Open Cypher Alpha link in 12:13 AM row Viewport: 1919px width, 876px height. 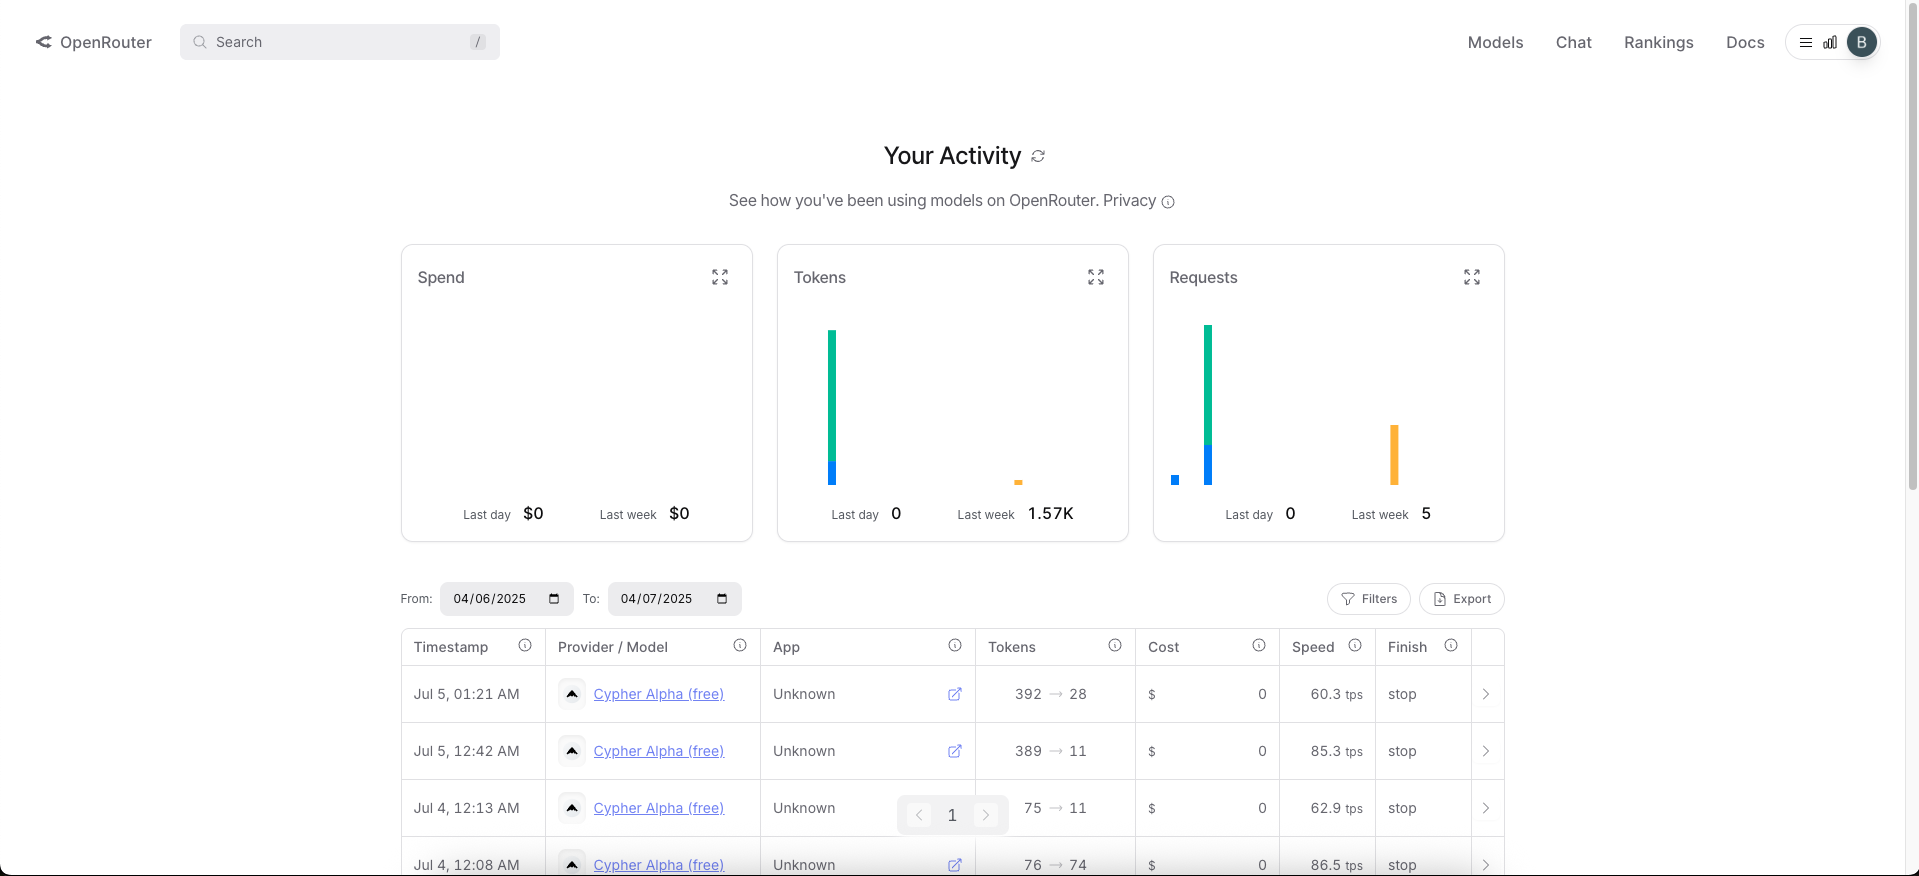coord(658,808)
